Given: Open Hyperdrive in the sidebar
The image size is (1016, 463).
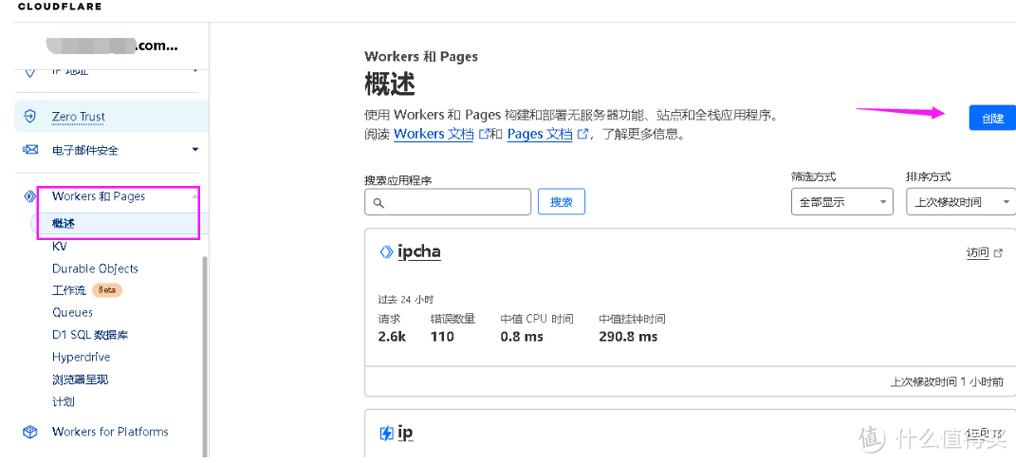Looking at the screenshot, I should click(81, 357).
